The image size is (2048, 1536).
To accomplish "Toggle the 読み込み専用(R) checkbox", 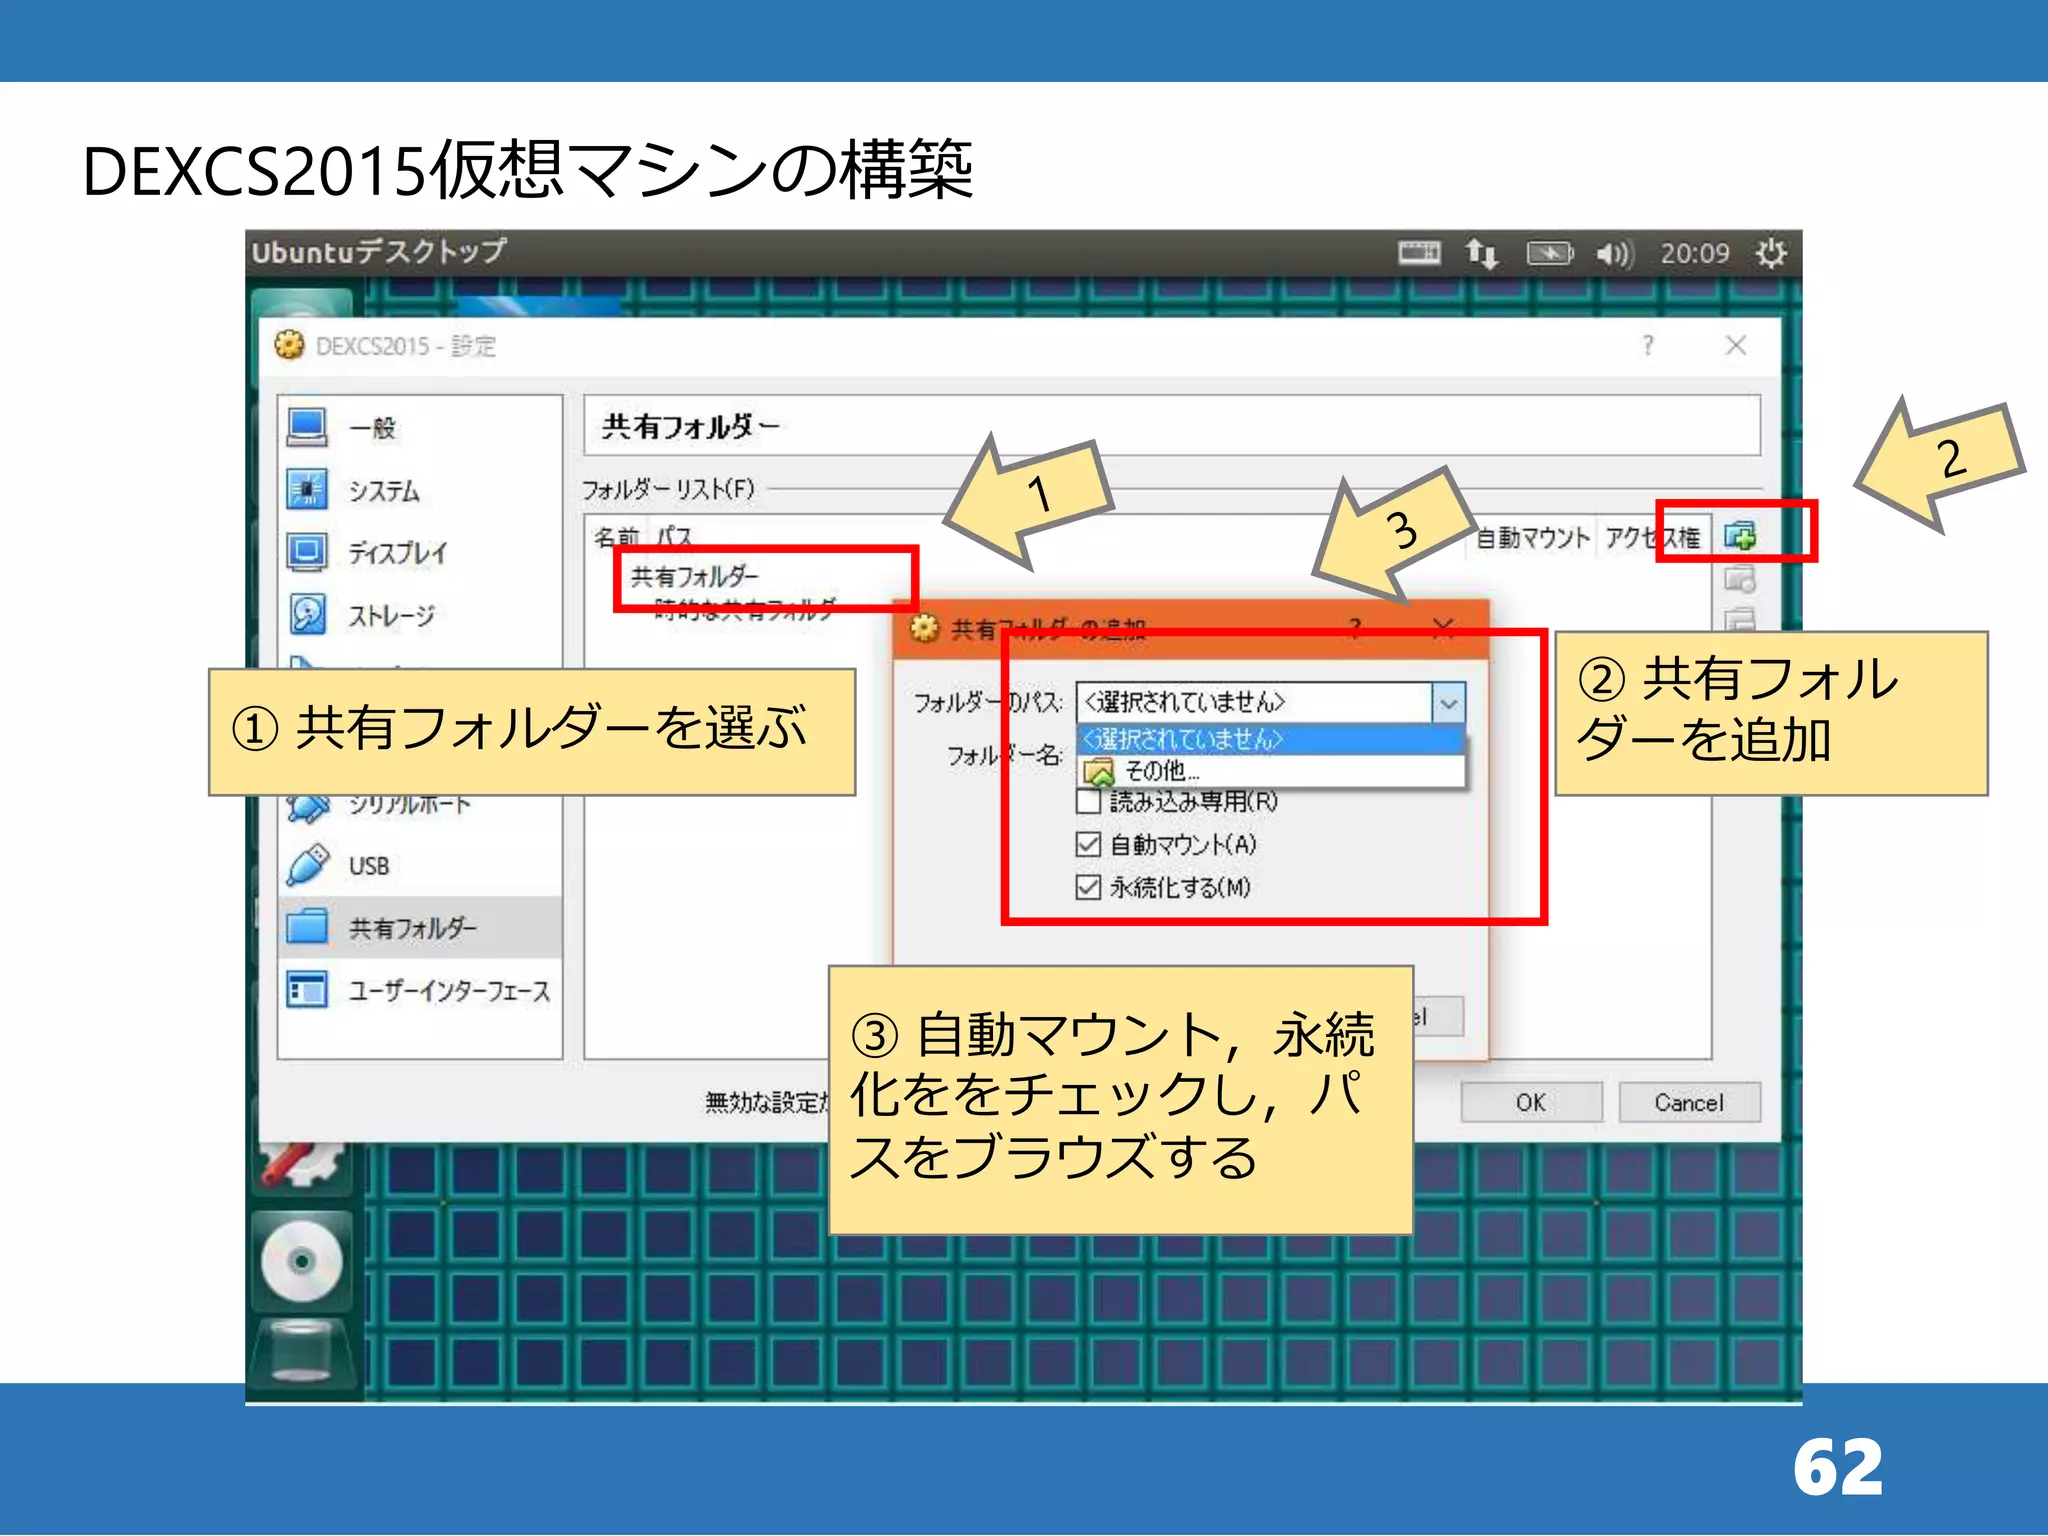I will pos(1088,802).
